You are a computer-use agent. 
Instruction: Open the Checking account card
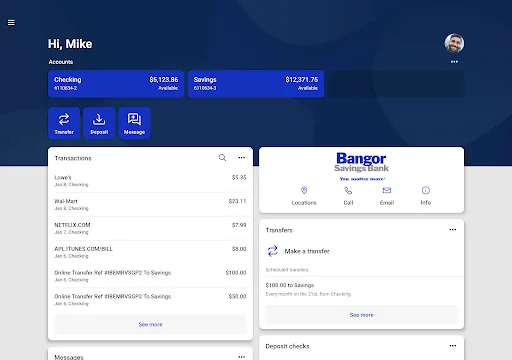116,84
